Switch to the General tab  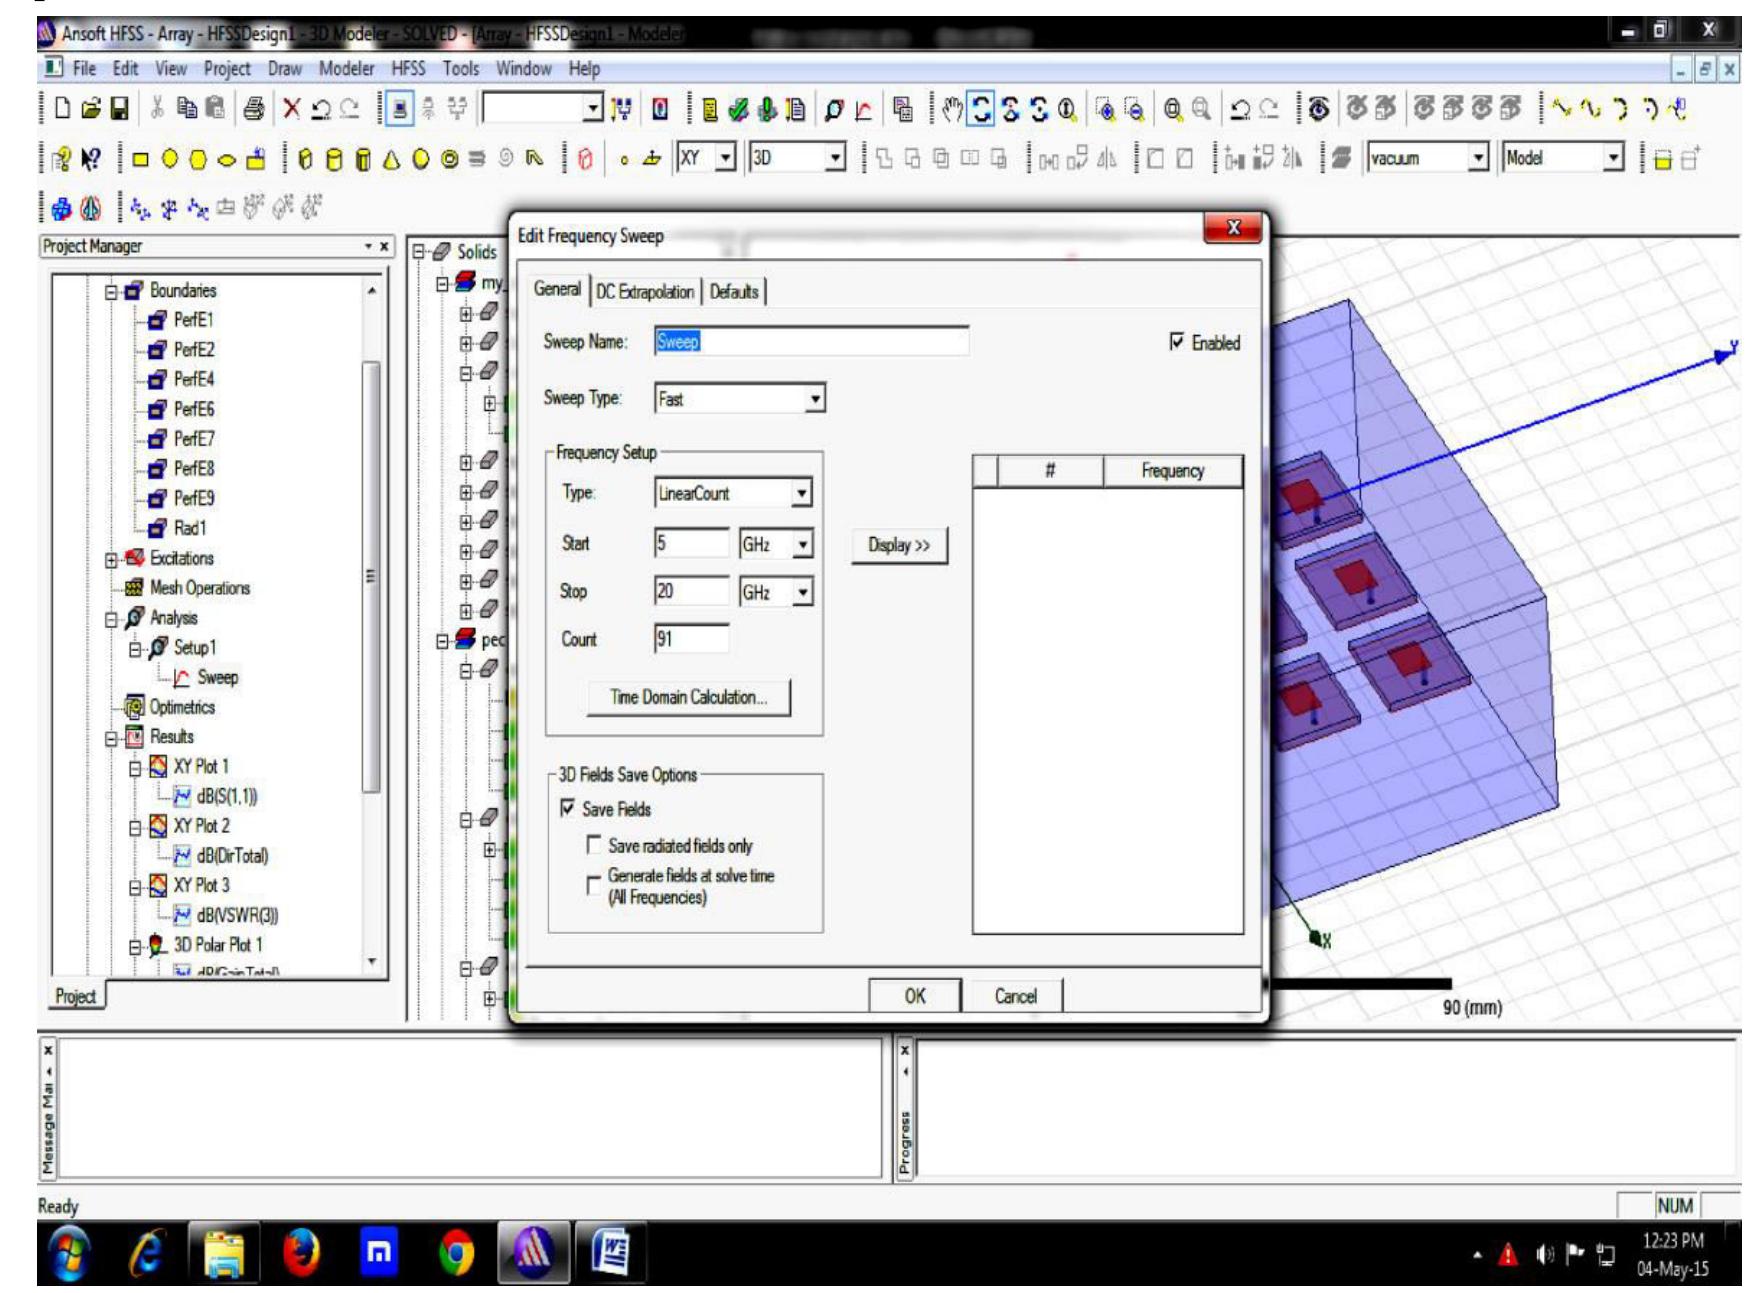tap(557, 289)
